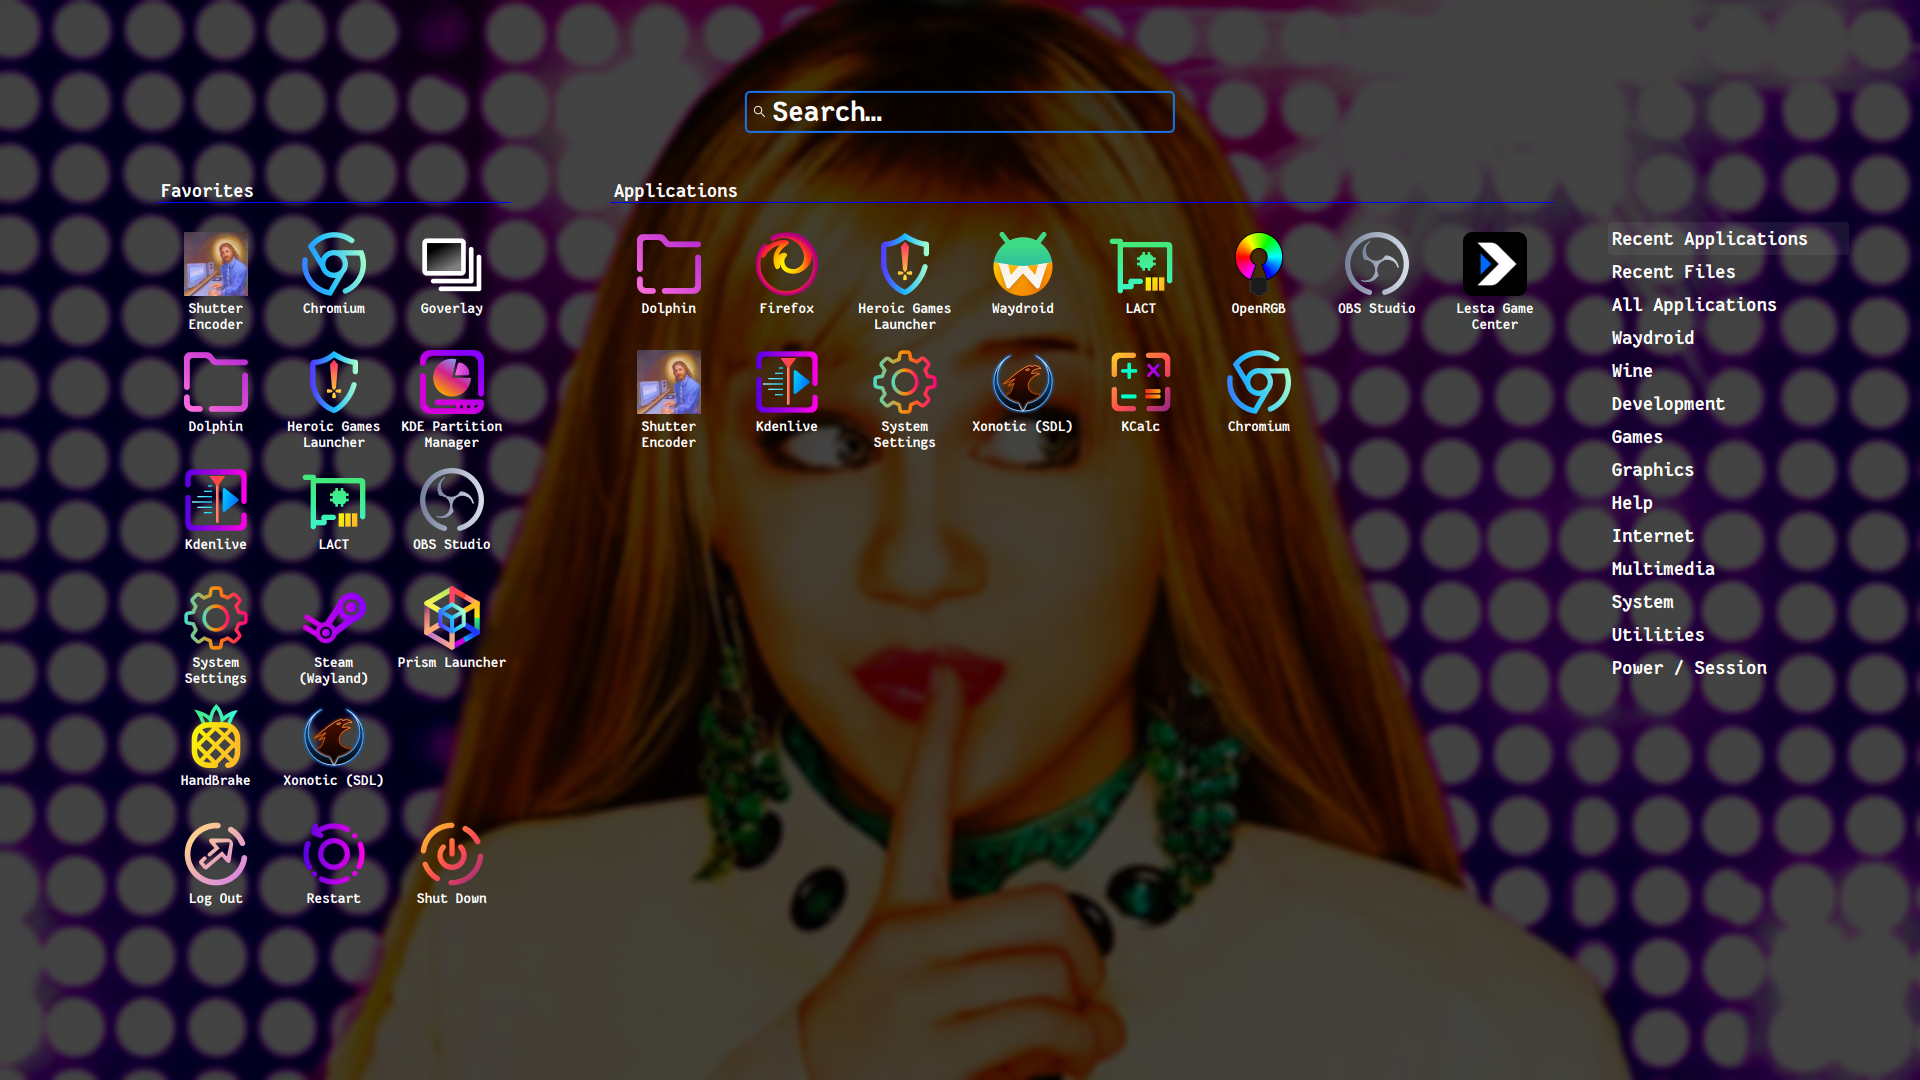Open the Multimedia category

click(x=1662, y=569)
